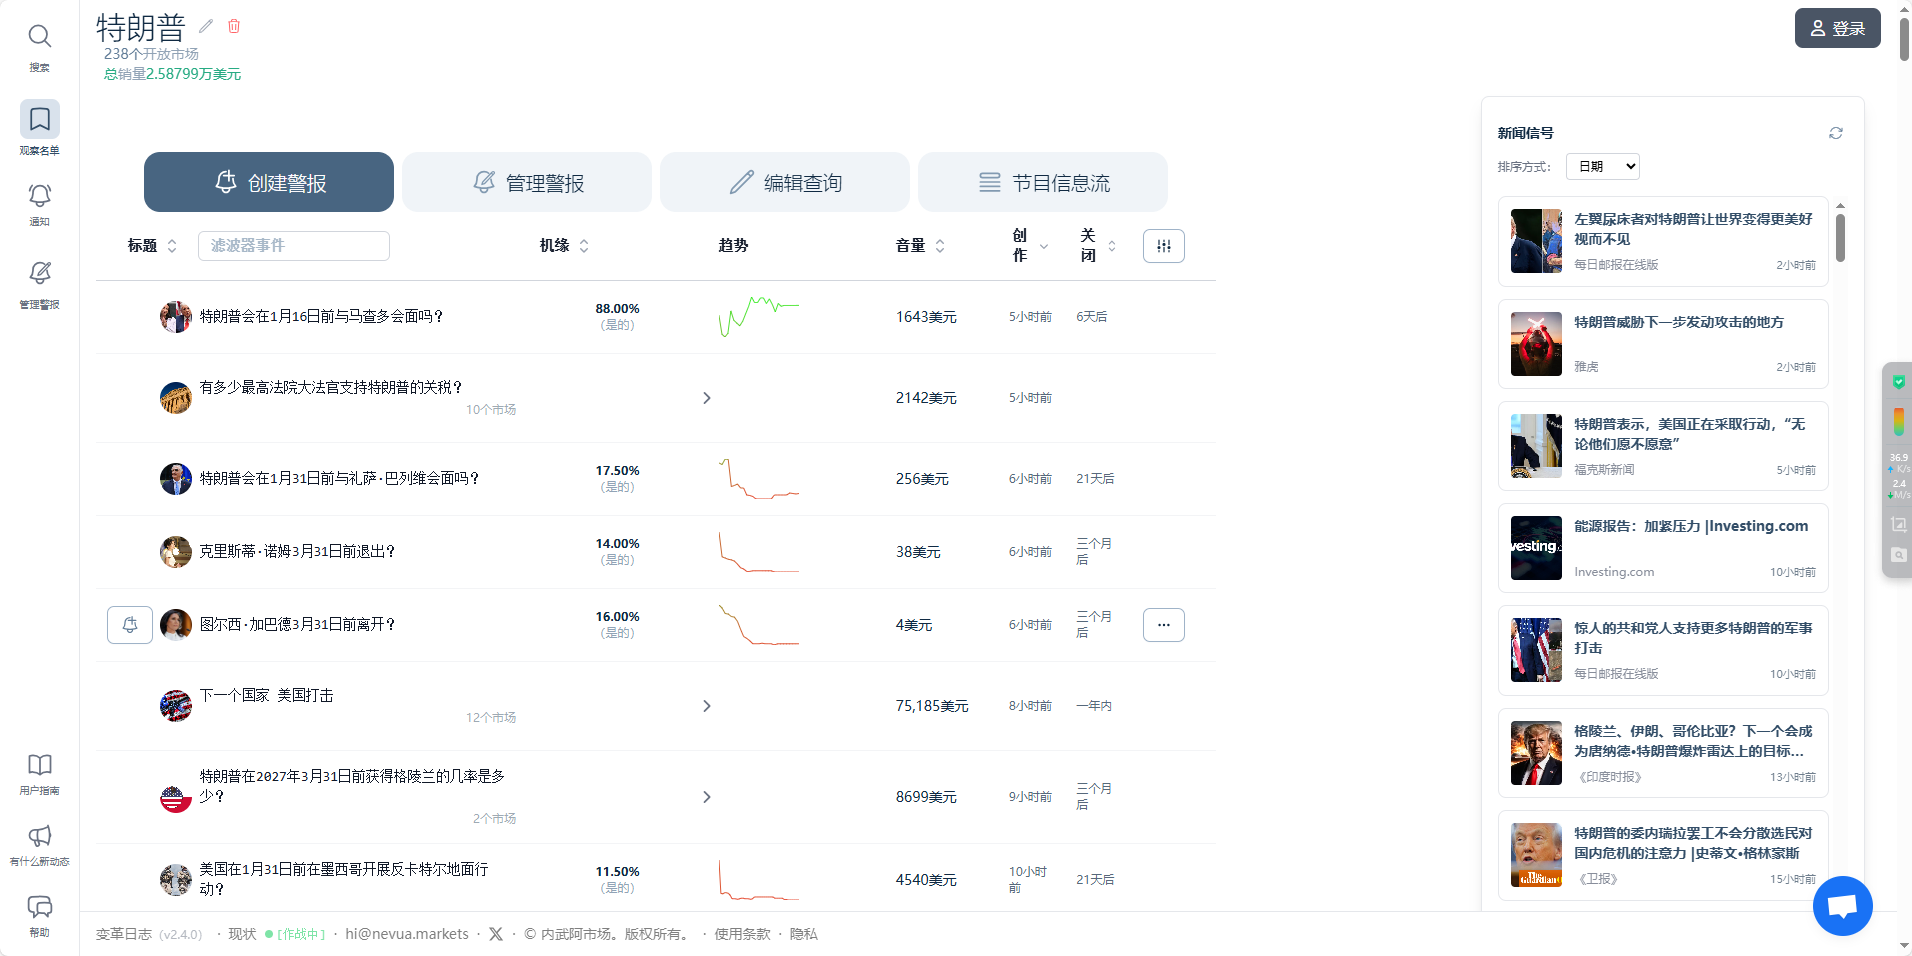Viewport: 1912px width, 956px height.
Task: Click the column settings sliders icon
Action: 1163,246
